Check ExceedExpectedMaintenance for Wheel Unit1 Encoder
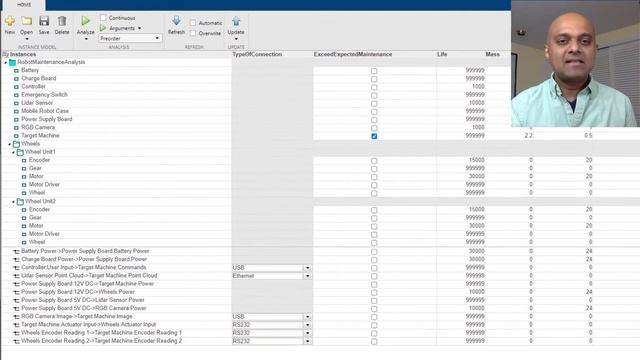The image size is (640, 360). pos(374,161)
